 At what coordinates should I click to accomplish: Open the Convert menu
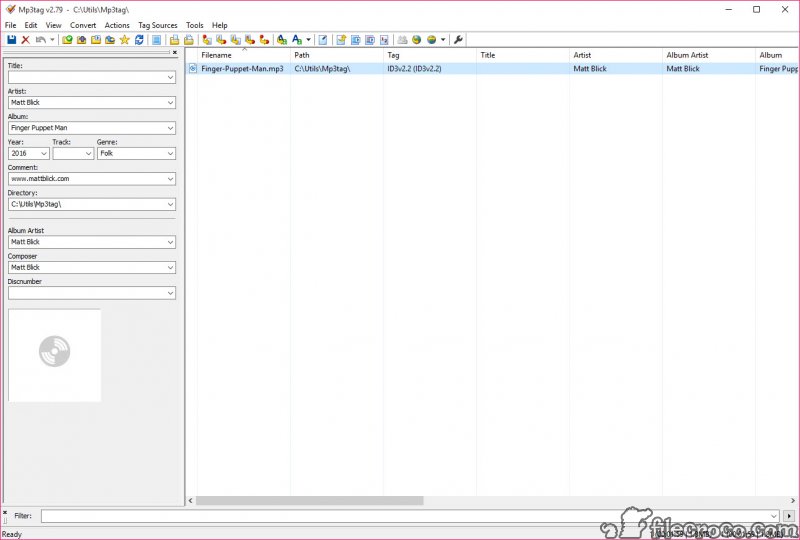(x=83, y=25)
